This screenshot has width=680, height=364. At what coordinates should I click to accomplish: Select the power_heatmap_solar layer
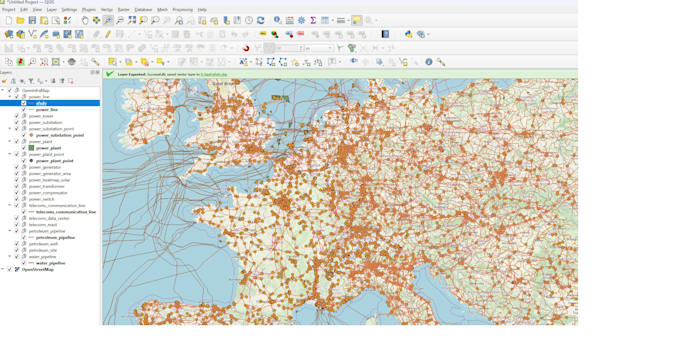coord(49,180)
